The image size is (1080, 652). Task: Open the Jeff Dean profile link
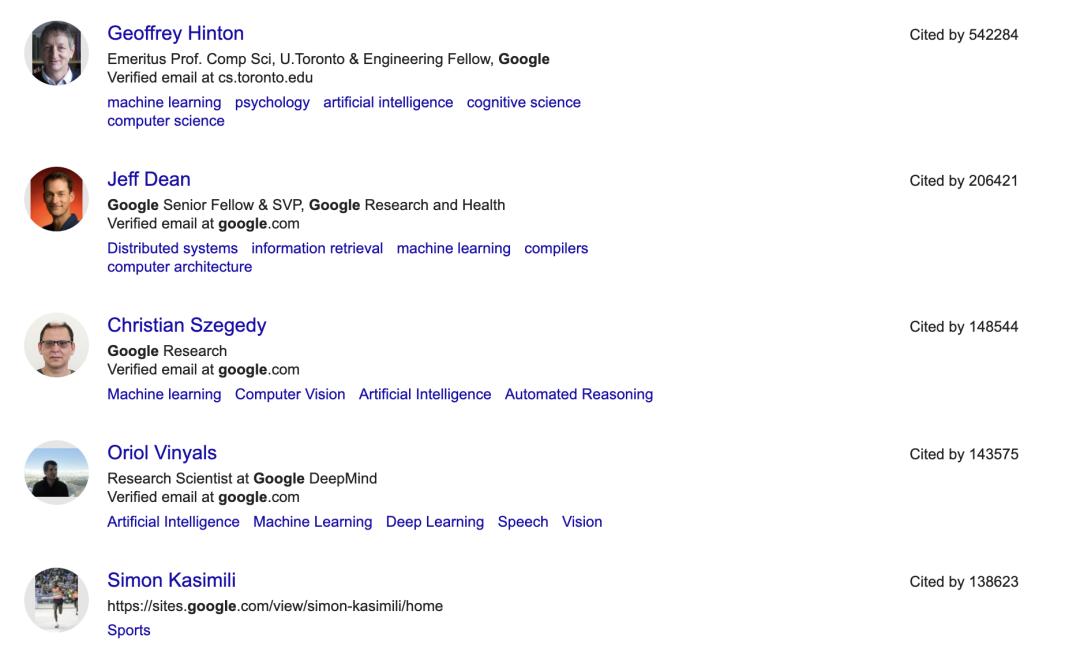click(x=148, y=180)
